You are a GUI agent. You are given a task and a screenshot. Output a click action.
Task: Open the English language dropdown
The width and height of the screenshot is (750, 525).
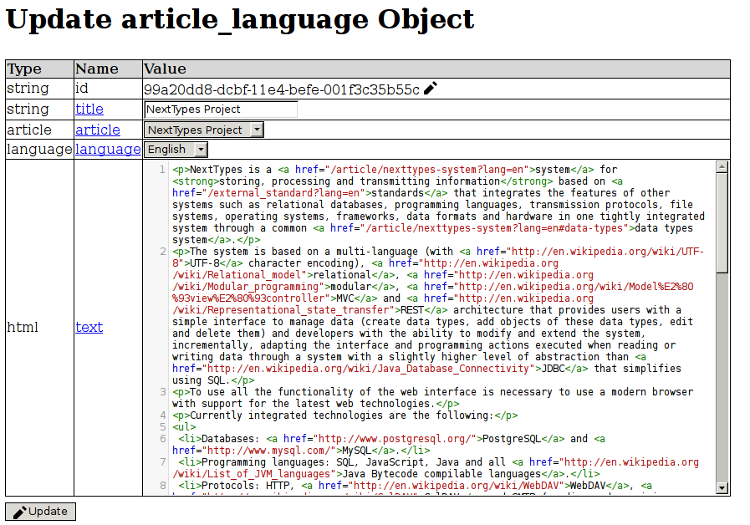click(x=176, y=149)
